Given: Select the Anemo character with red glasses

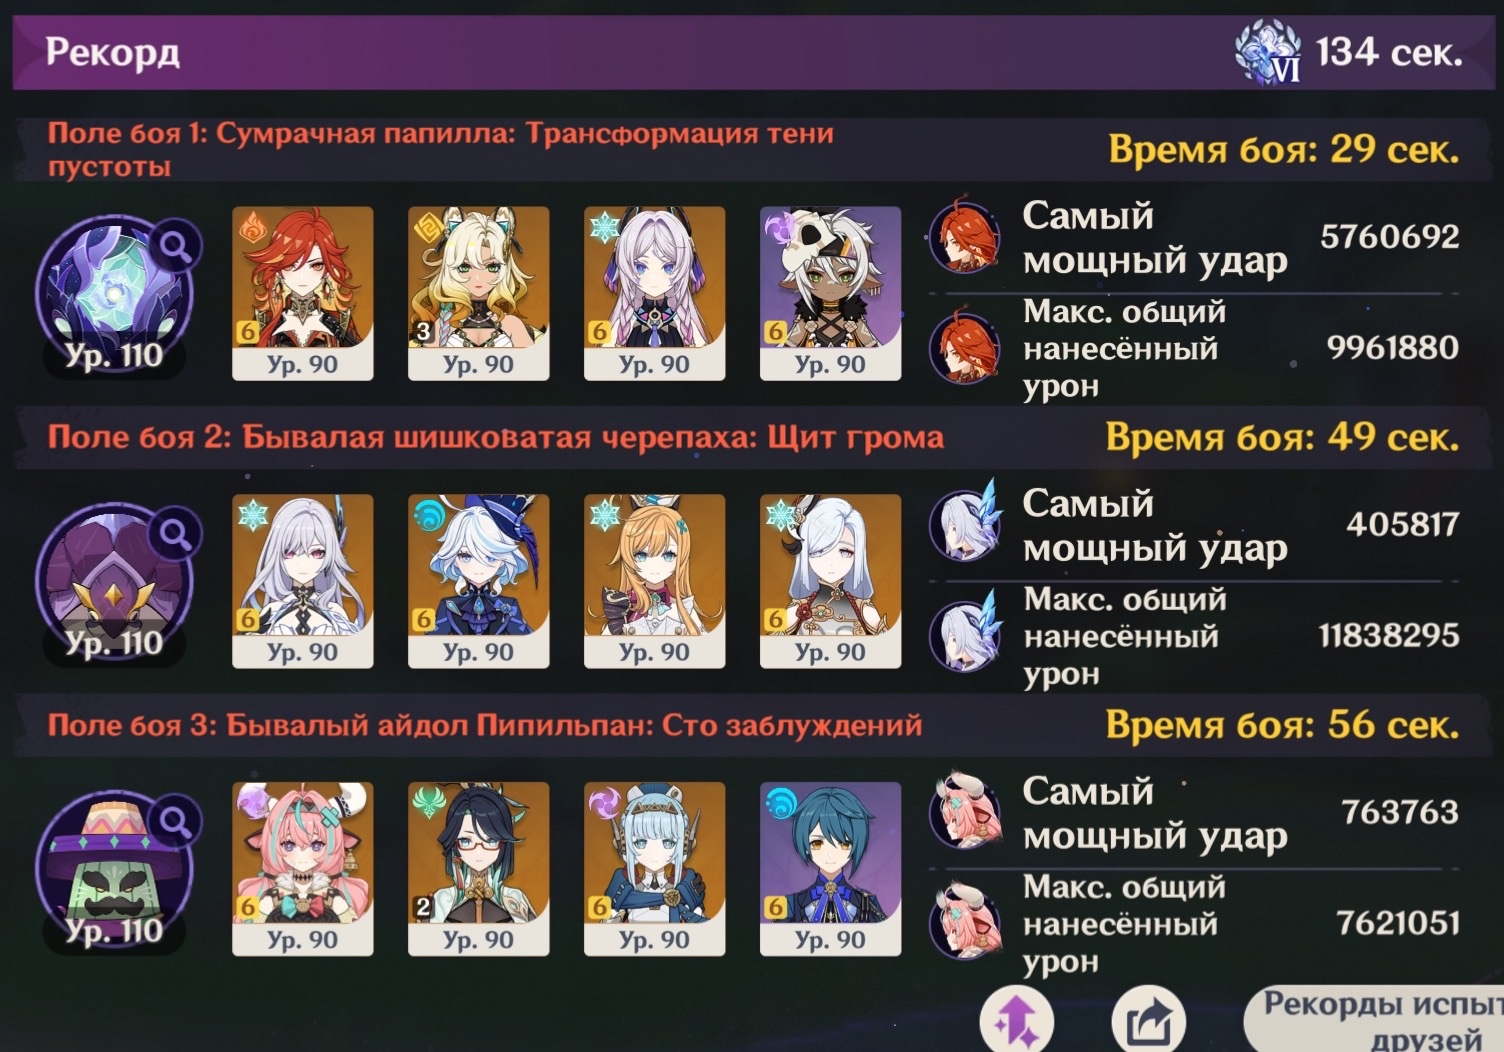Looking at the screenshot, I should tap(479, 869).
